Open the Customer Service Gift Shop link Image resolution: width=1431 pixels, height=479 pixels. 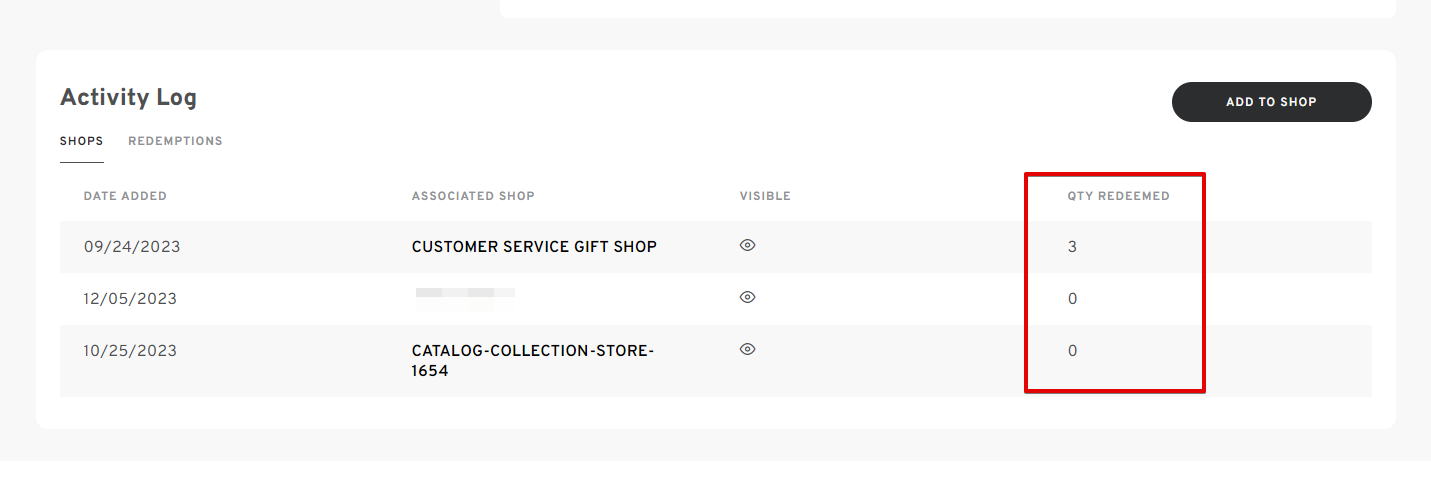click(x=534, y=246)
